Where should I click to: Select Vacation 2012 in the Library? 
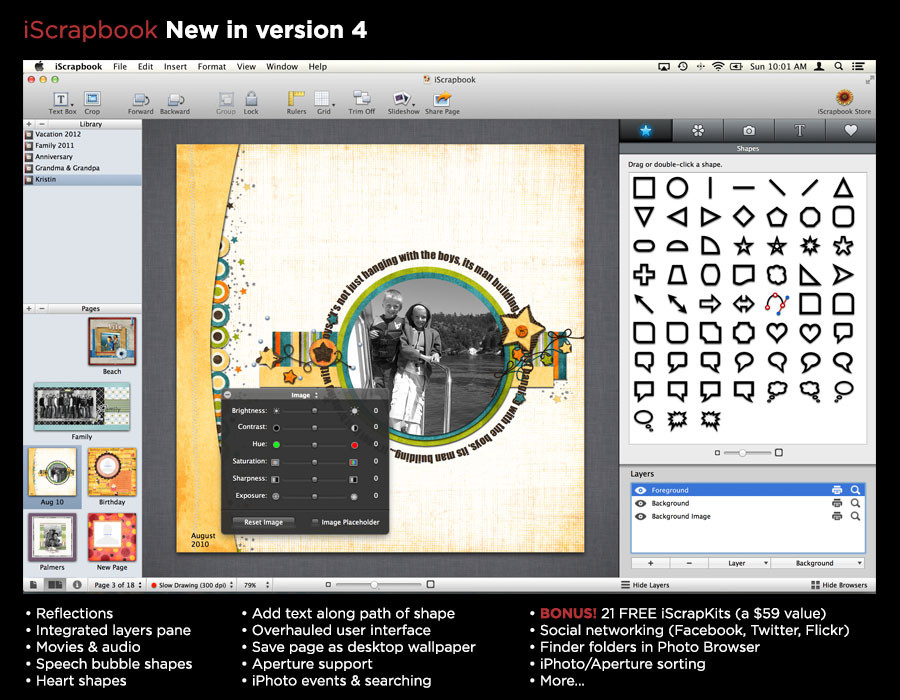tap(83, 134)
